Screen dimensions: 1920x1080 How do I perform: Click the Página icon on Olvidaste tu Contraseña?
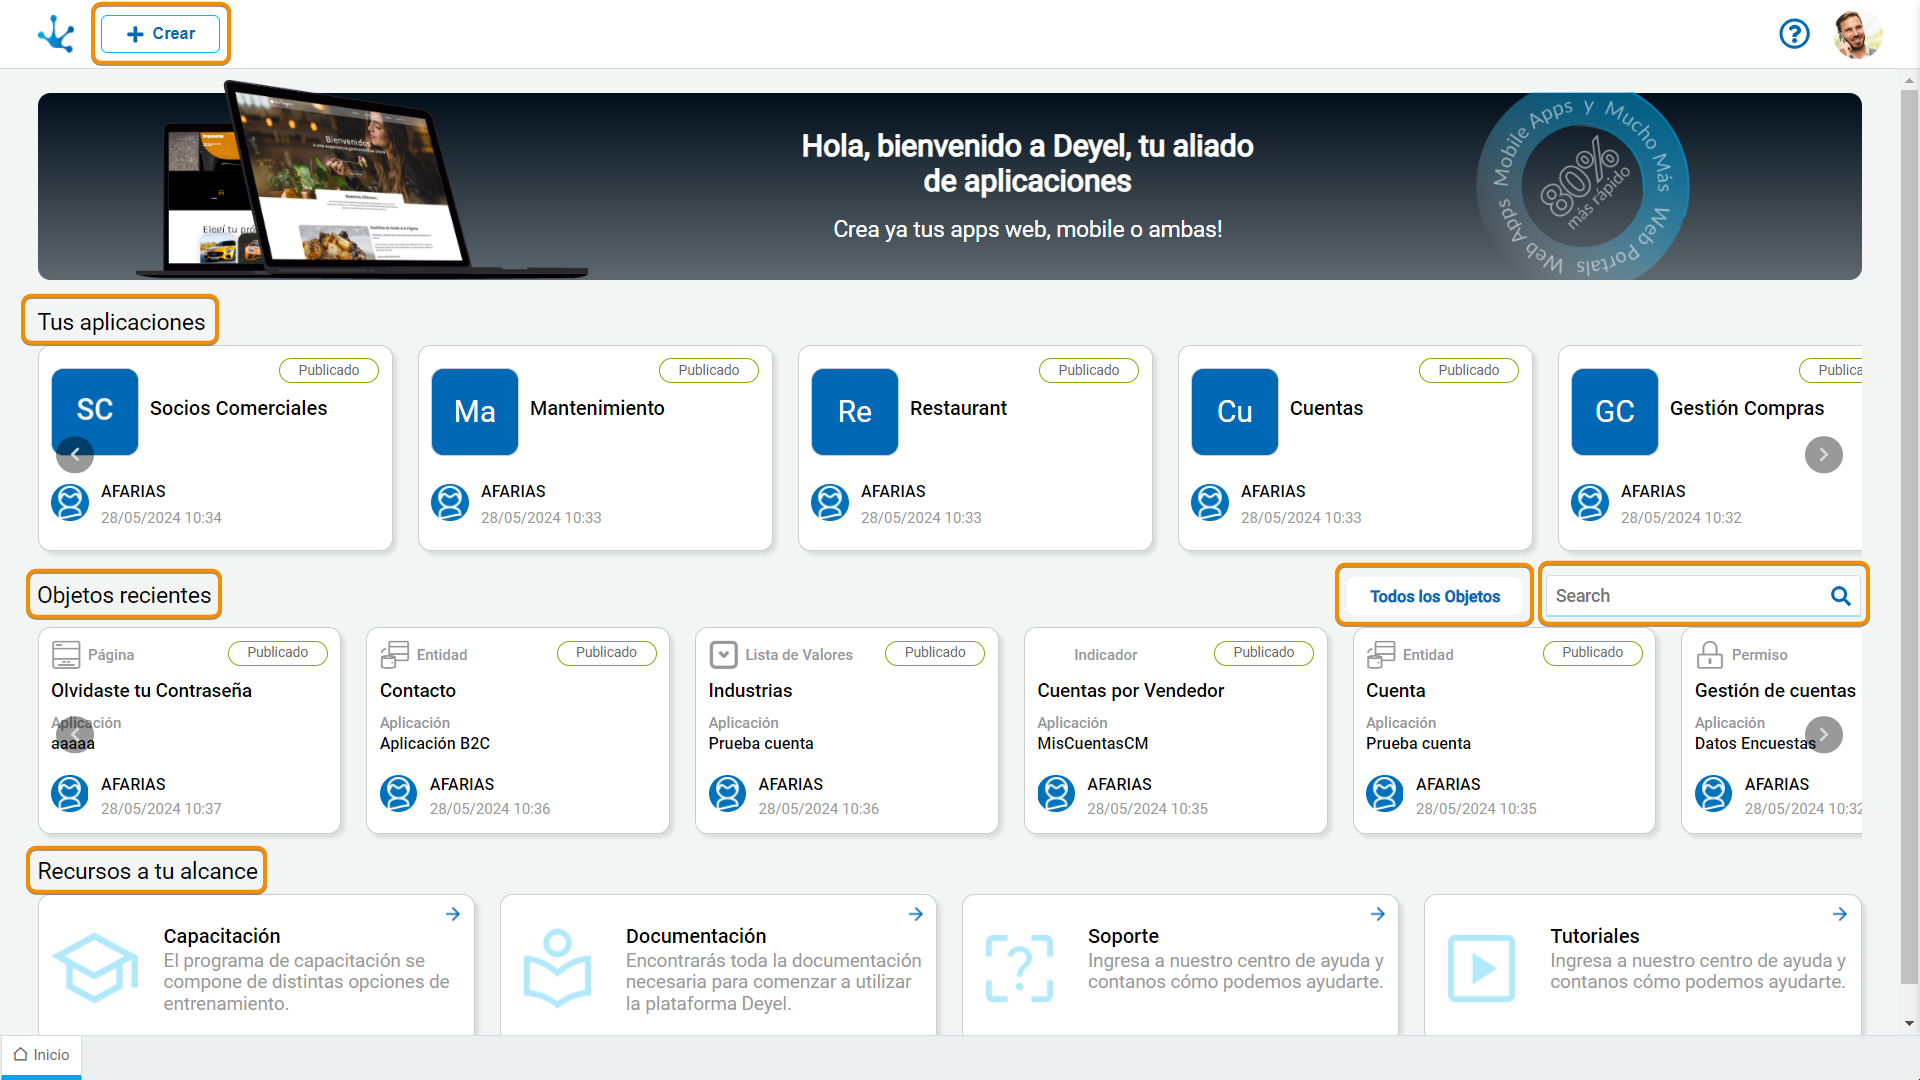(x=66, y=655)
